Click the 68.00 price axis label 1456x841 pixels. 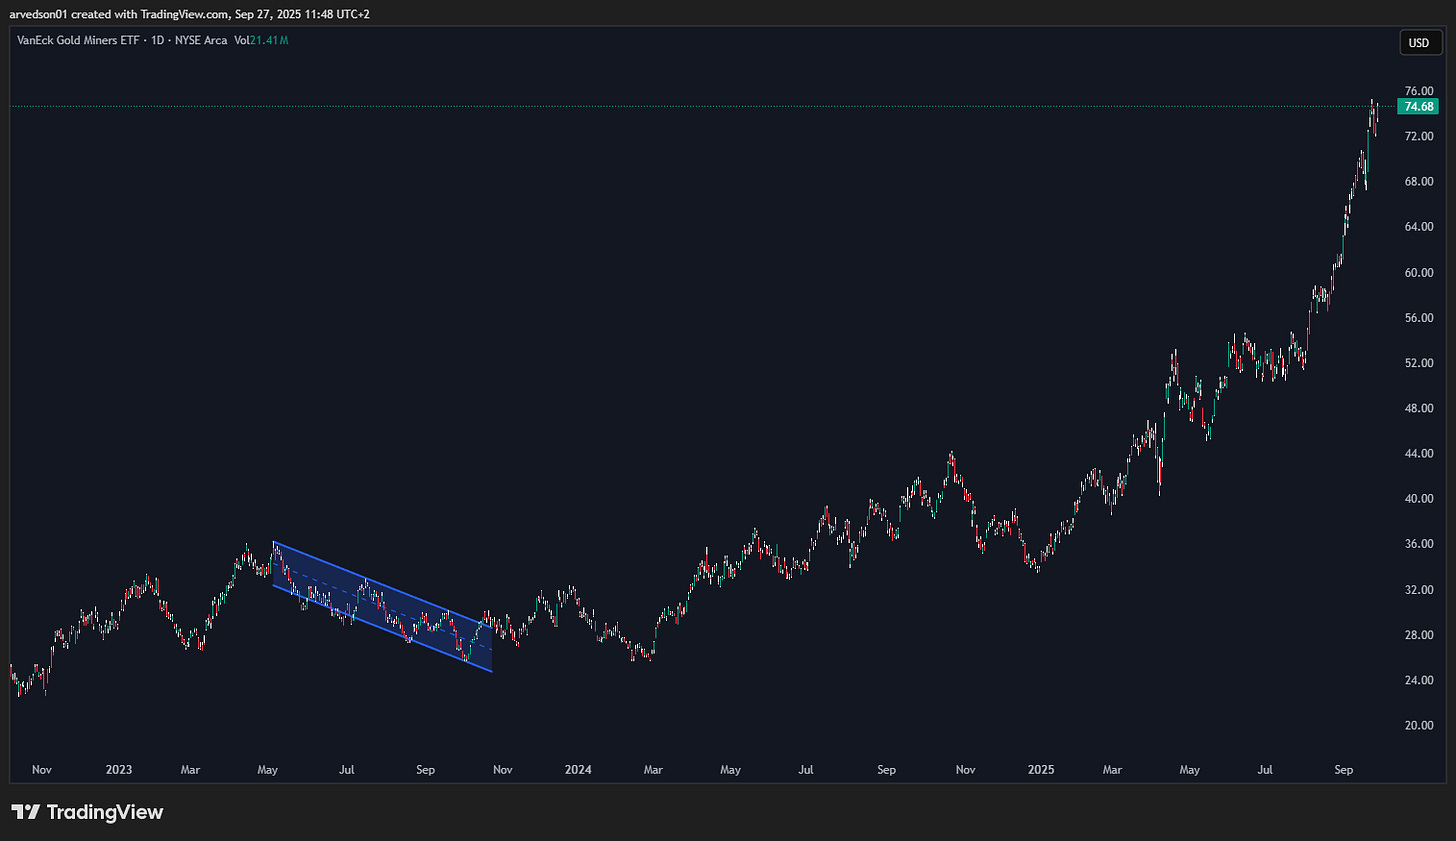click(1419, 182)
